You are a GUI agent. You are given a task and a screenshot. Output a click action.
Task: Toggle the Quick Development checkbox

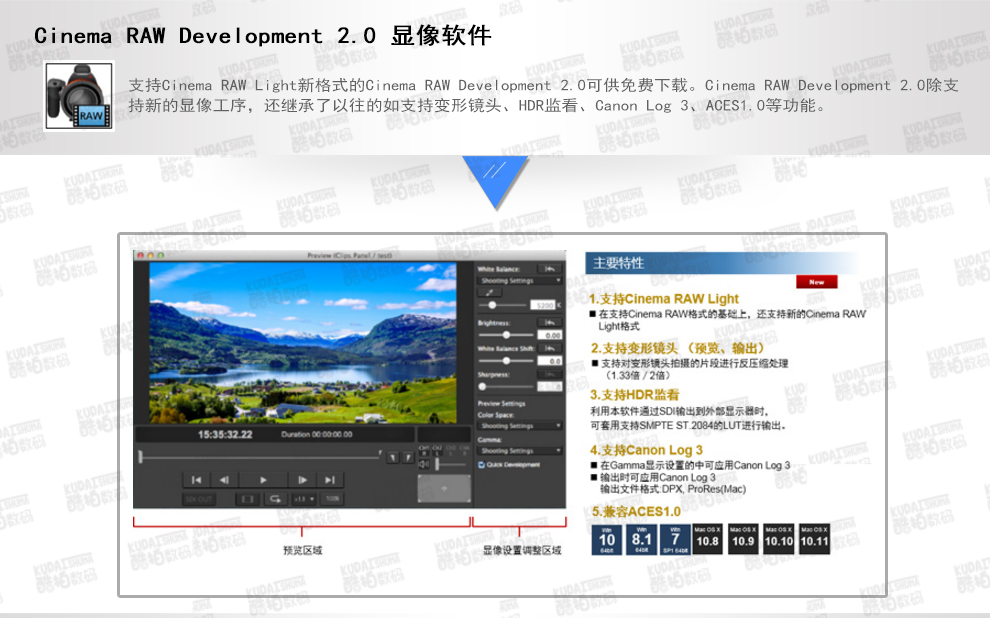481,465
